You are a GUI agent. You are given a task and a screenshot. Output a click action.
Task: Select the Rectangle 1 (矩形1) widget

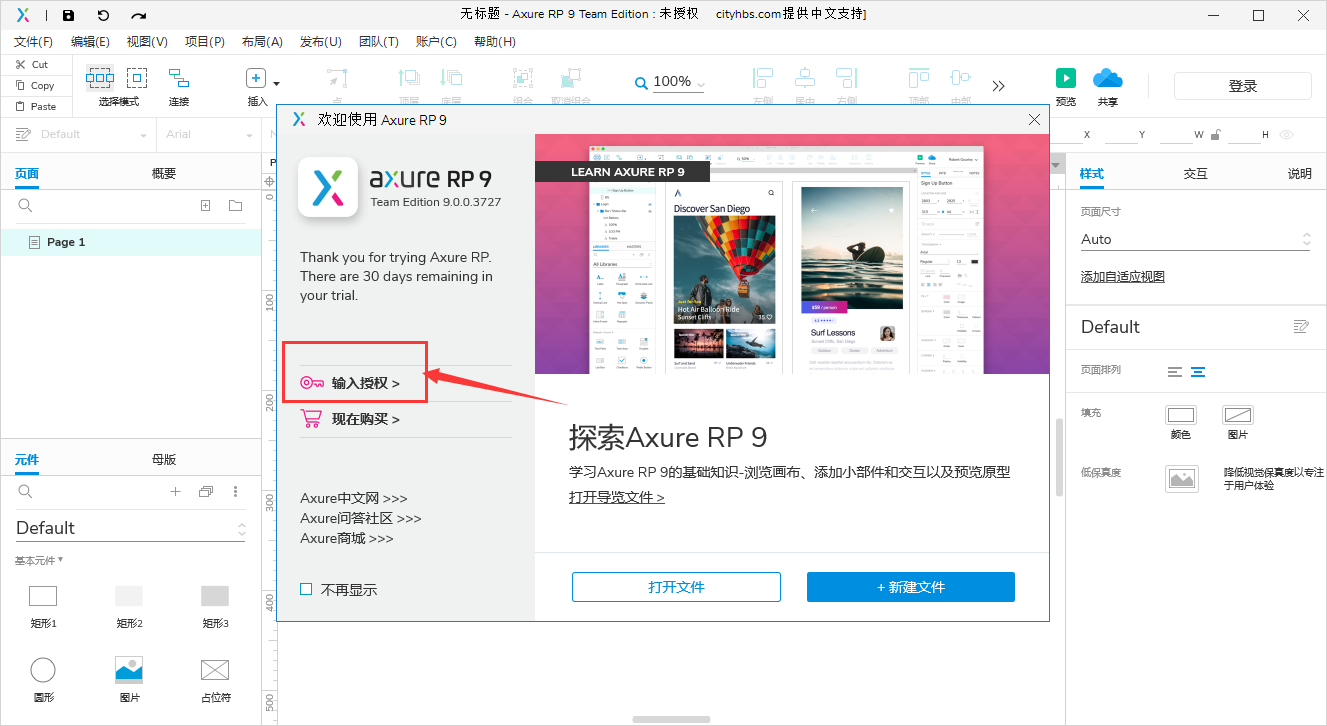click(x=43, y=597)
